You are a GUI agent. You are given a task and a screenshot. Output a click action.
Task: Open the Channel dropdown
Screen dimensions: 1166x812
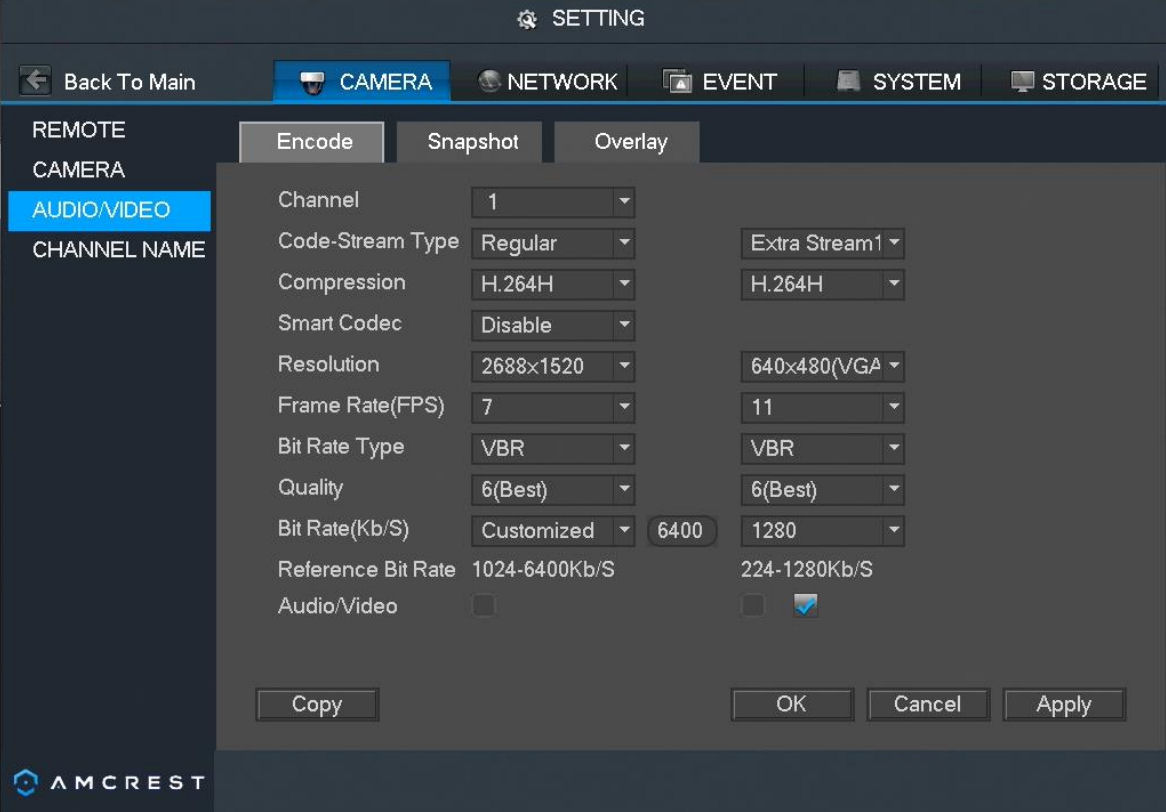coord(553,202)
